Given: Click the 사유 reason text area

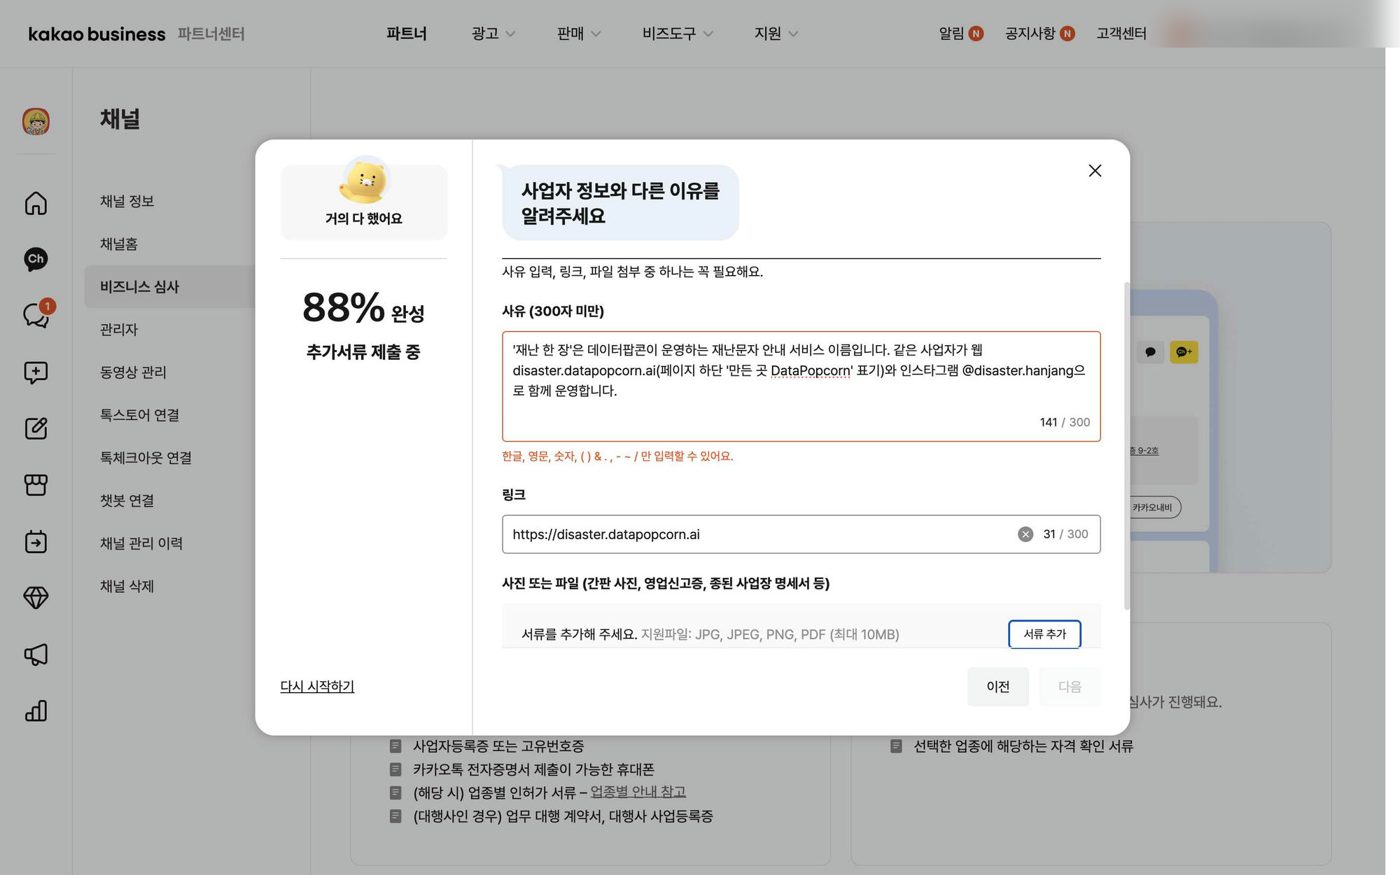Looking at the screenshot, I should point(801,386).
